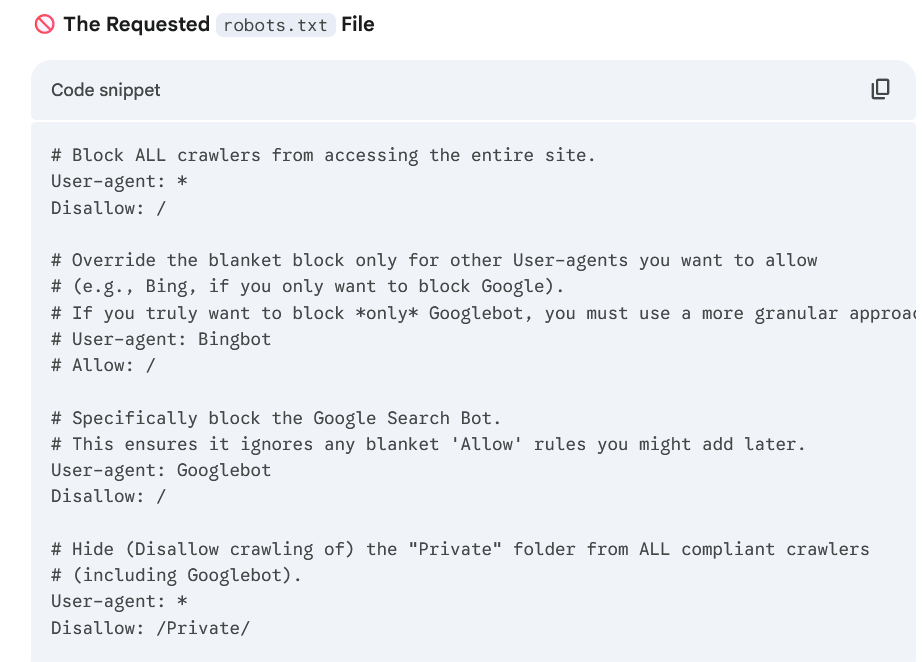Click the "Block ALL crawlers" comment line
Viewport: 922px width, 662px height.
323,155
